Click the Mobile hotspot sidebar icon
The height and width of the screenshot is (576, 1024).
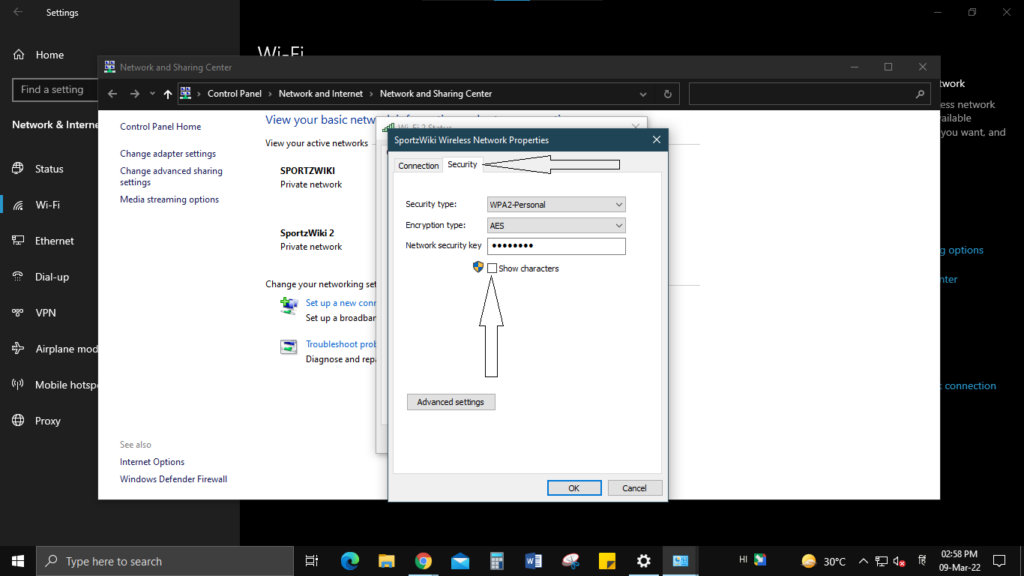pyautogui.click(x=18, y=384)
